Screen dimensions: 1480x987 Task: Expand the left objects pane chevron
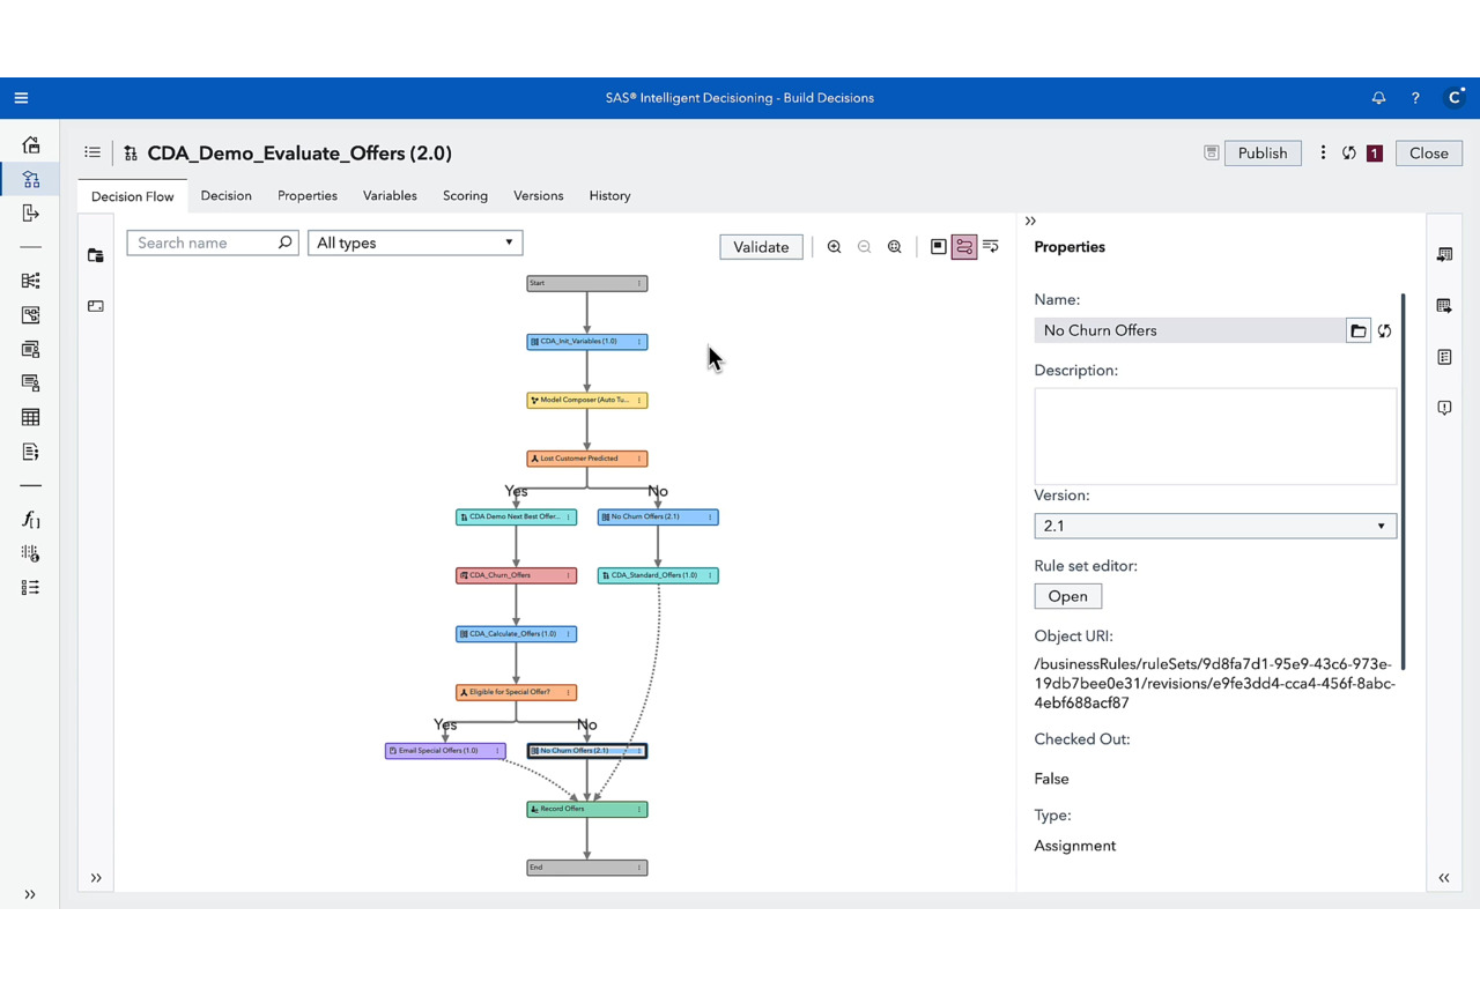(x=96, y=878)
